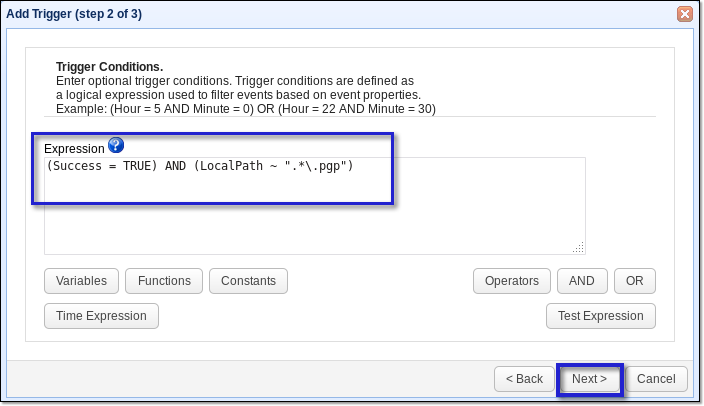Insert the OR operator
The height and width of the screenshot is (406, 704).
634,281
